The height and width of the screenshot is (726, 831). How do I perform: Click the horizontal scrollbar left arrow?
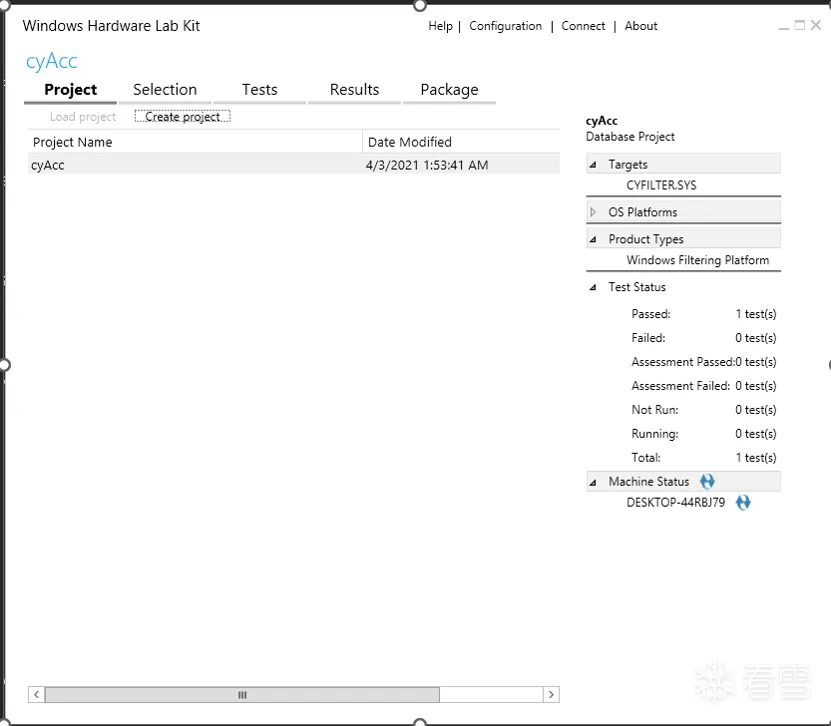(x=37, y=694)
